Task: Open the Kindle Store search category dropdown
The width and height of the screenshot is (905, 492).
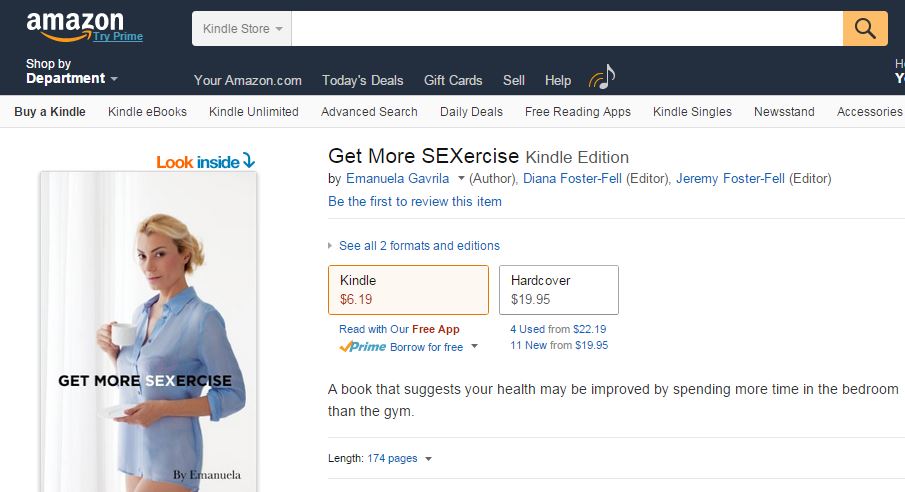Action: [x=242, y=29]
